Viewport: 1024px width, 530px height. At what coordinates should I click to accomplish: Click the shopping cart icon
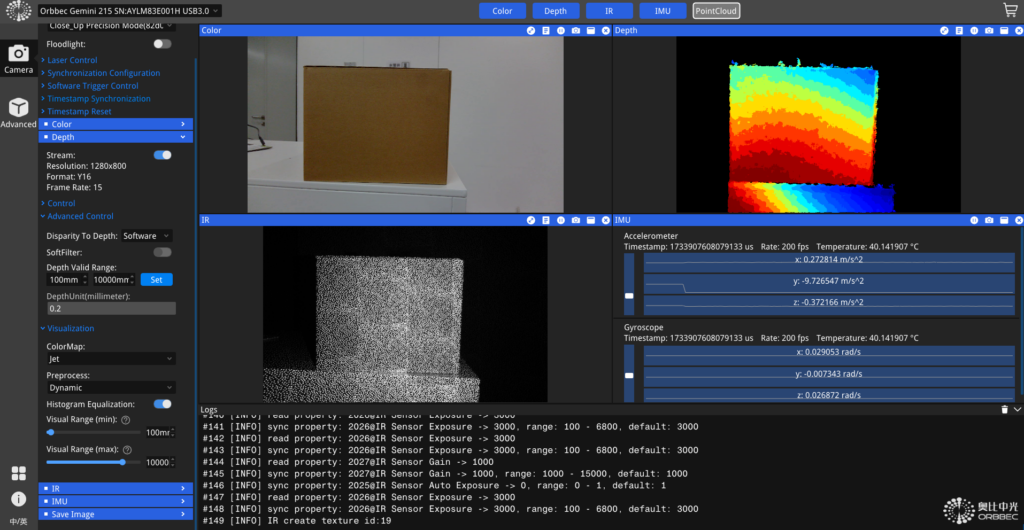pos(1010,10)
